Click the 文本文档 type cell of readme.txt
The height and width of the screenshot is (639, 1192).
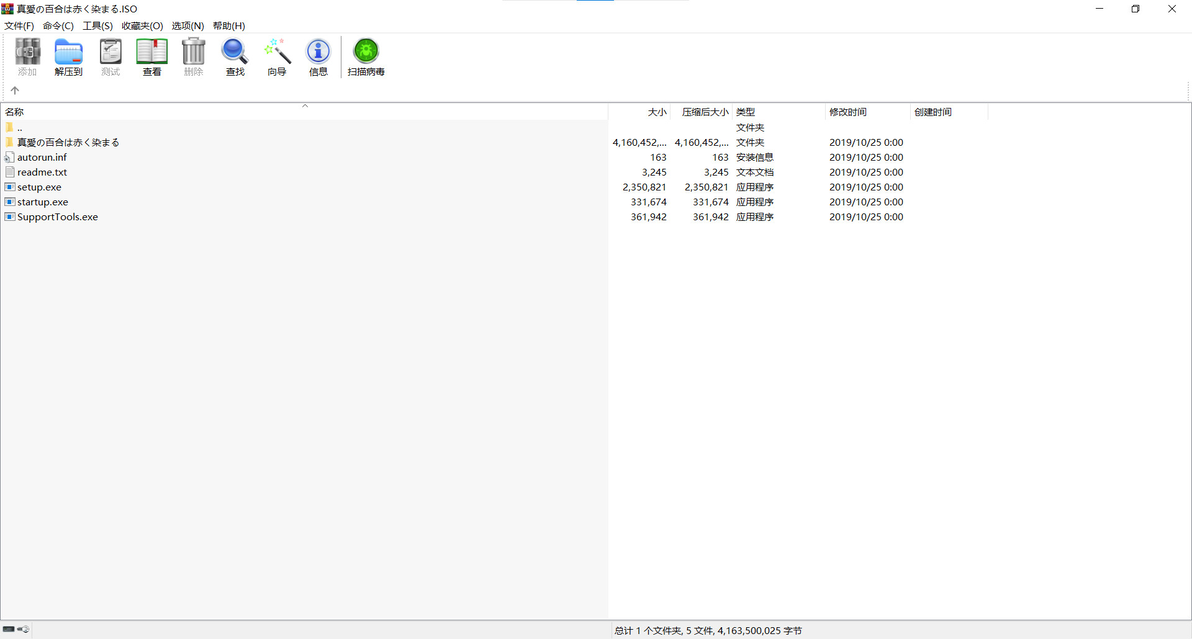point(755,172)
